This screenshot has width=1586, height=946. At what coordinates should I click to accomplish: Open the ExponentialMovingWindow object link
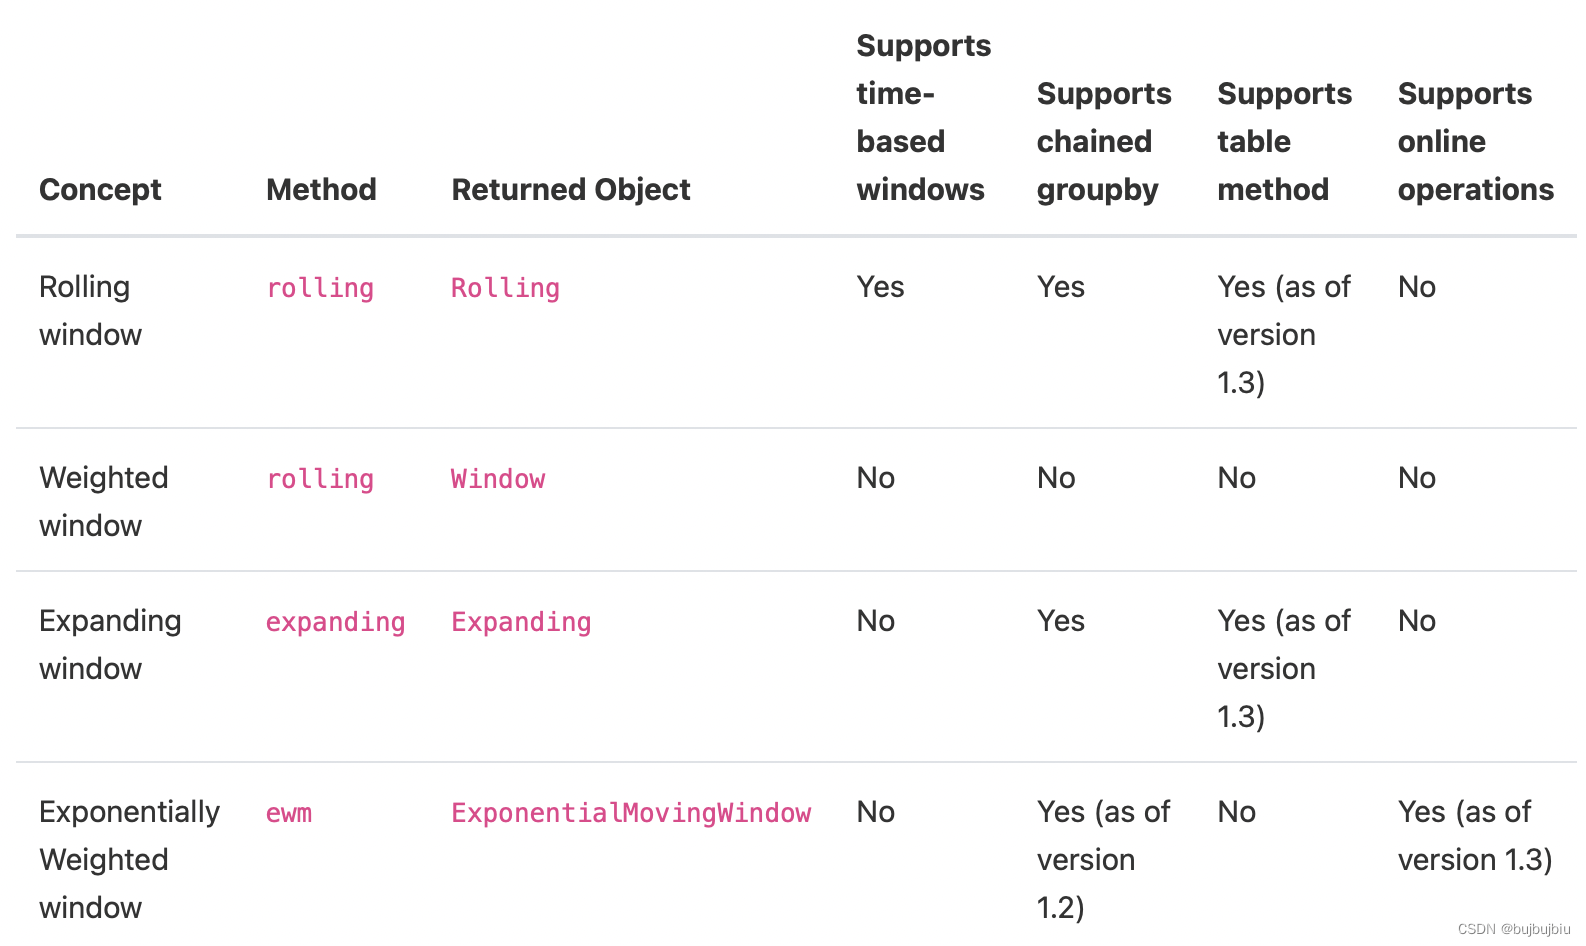(x=631, y=813)
